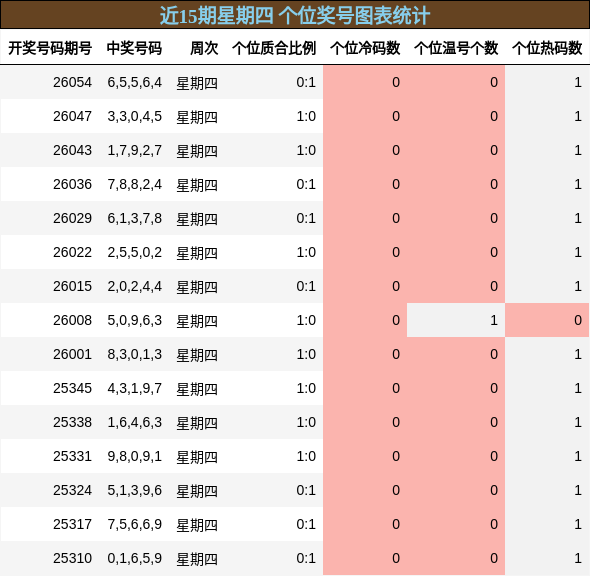Viewport: 590px width, 576px height.
Task: Select issue number 26001
Action: (x=72, y=354)
